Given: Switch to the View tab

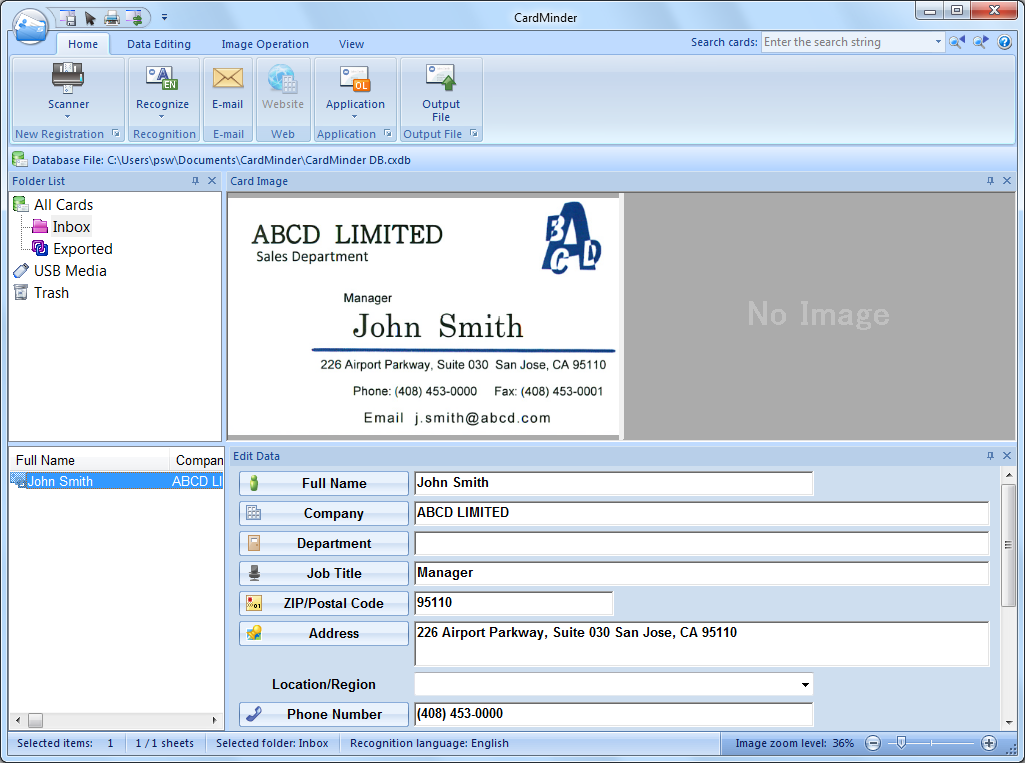Looking at the screenshot, I should [351, 44].
